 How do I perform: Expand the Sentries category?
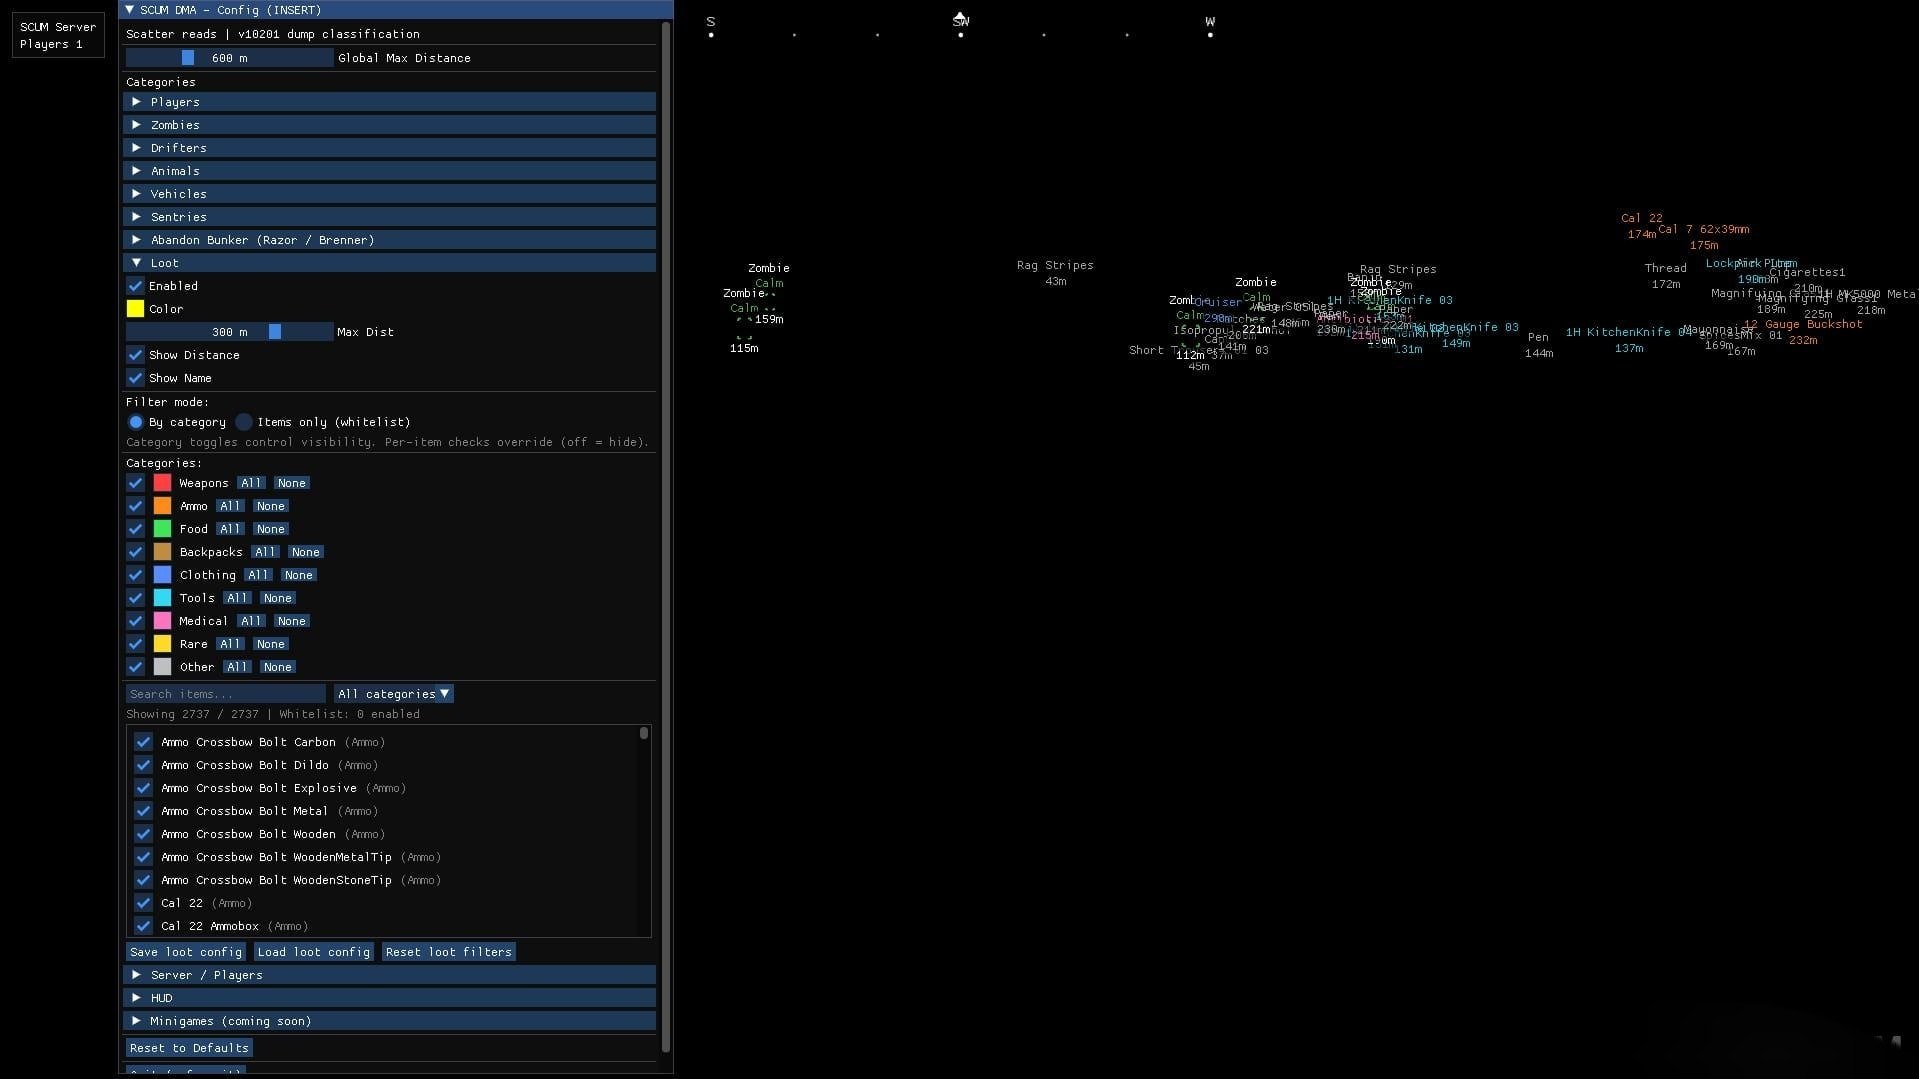coord(389,217)
